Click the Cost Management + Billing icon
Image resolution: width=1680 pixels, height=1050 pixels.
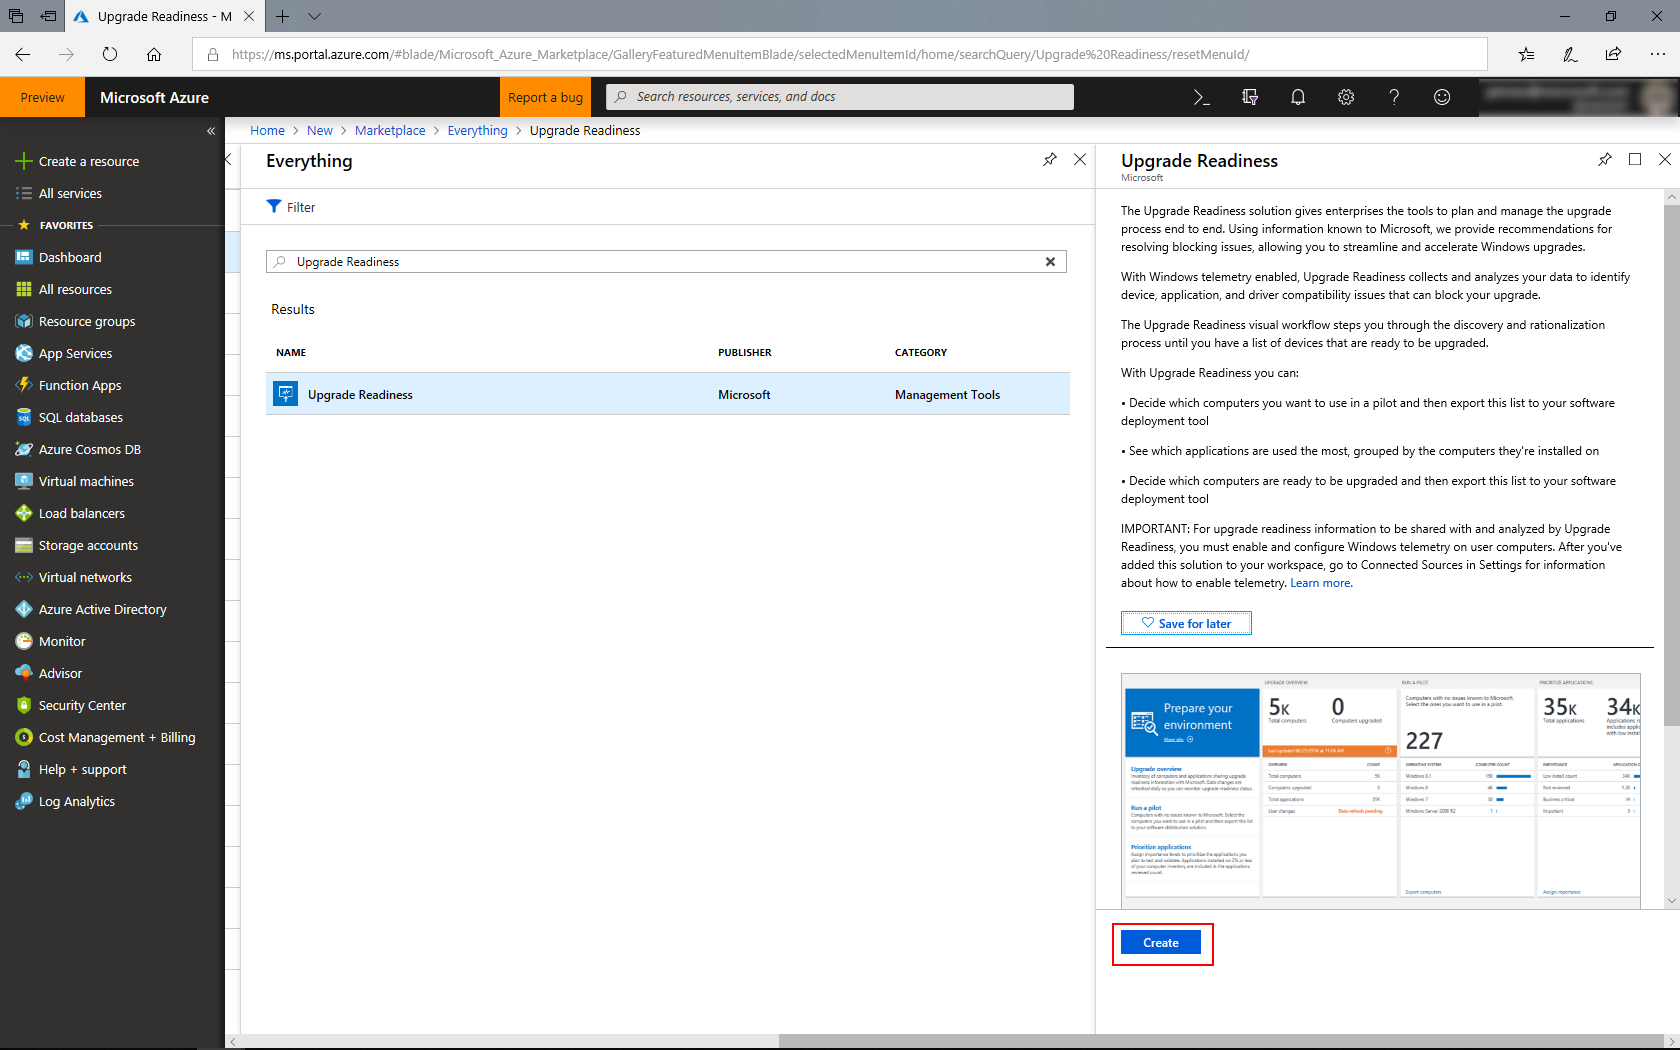pos(24,737)
